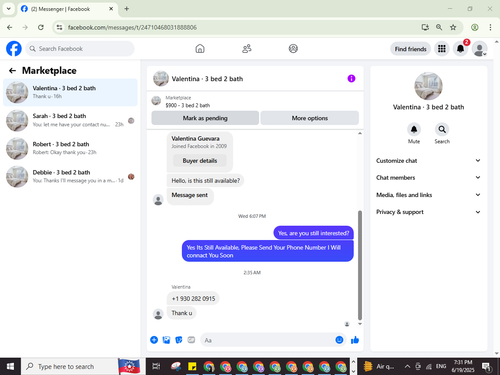This screenshot has width=500, height=375.
Task: Open more actions plus icon in composer
Action: (x=154, y=340)
